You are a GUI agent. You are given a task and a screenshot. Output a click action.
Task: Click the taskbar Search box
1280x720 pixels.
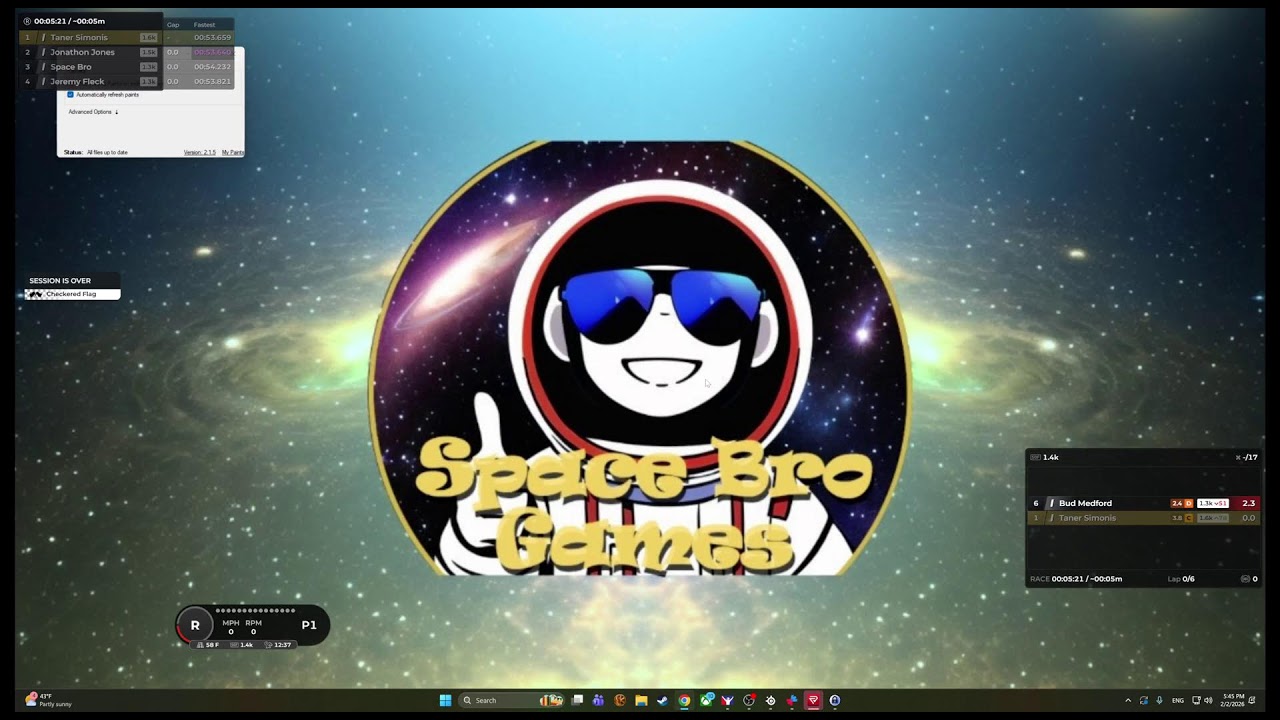[x=512, y=700]
